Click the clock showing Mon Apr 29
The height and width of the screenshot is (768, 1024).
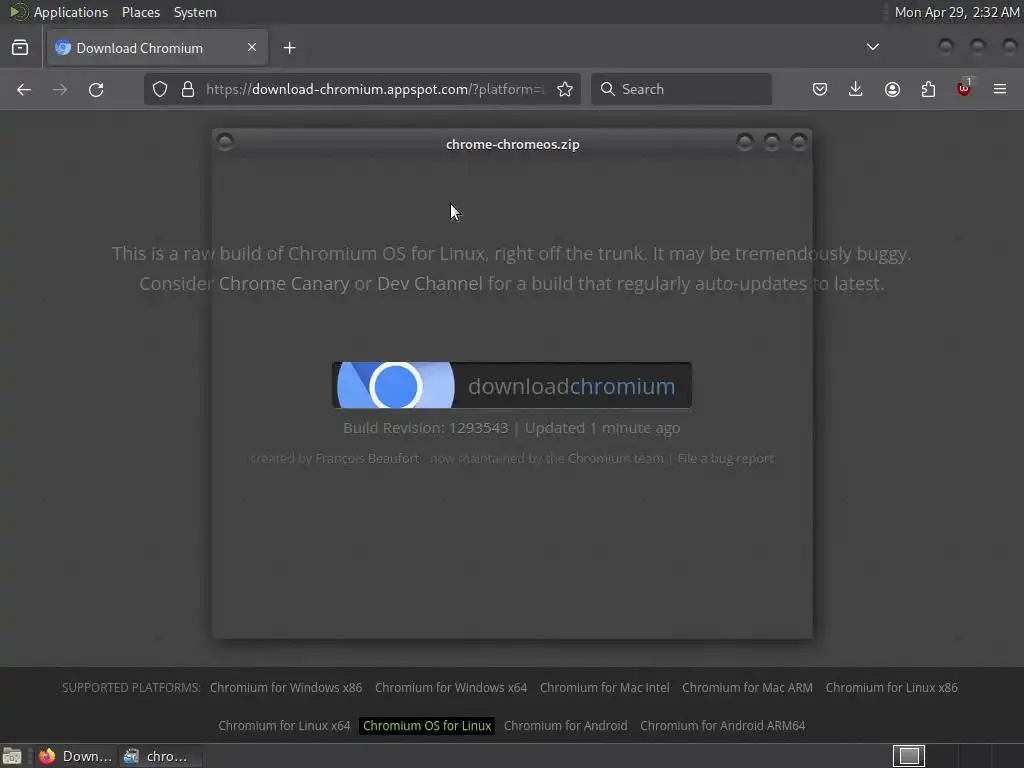coord(957,12)
